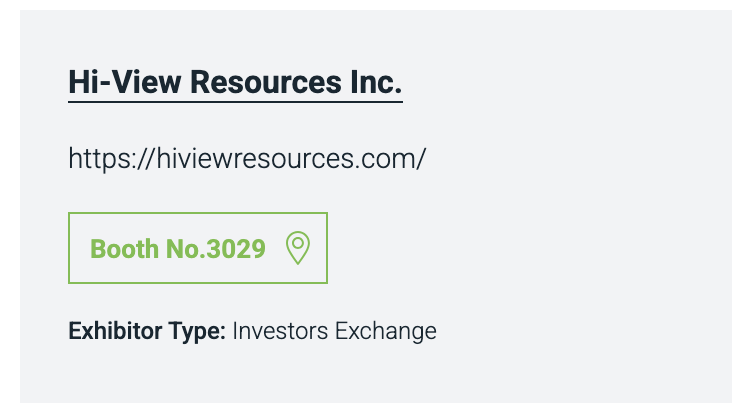Click the Investors Exchange text
The width and height of the screenshot is (742, 414).
pos(334,330)
